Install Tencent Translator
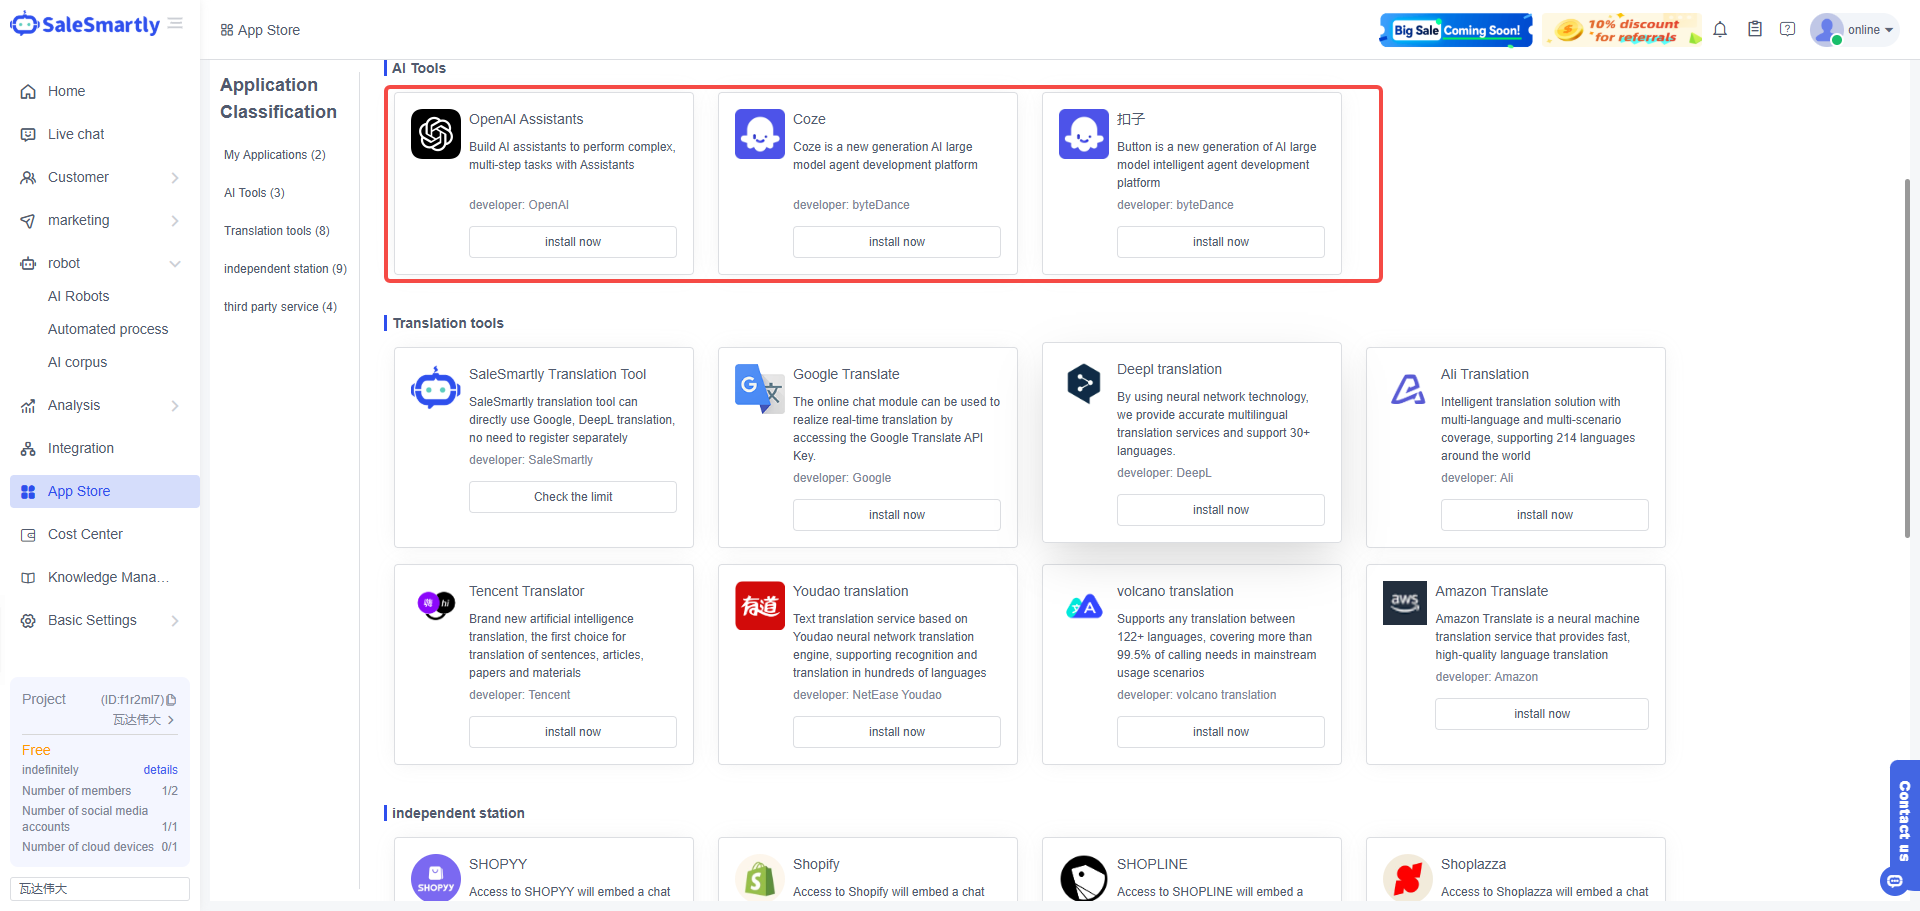This screenshot has width=1920, height=911. (x=573, y=732)
